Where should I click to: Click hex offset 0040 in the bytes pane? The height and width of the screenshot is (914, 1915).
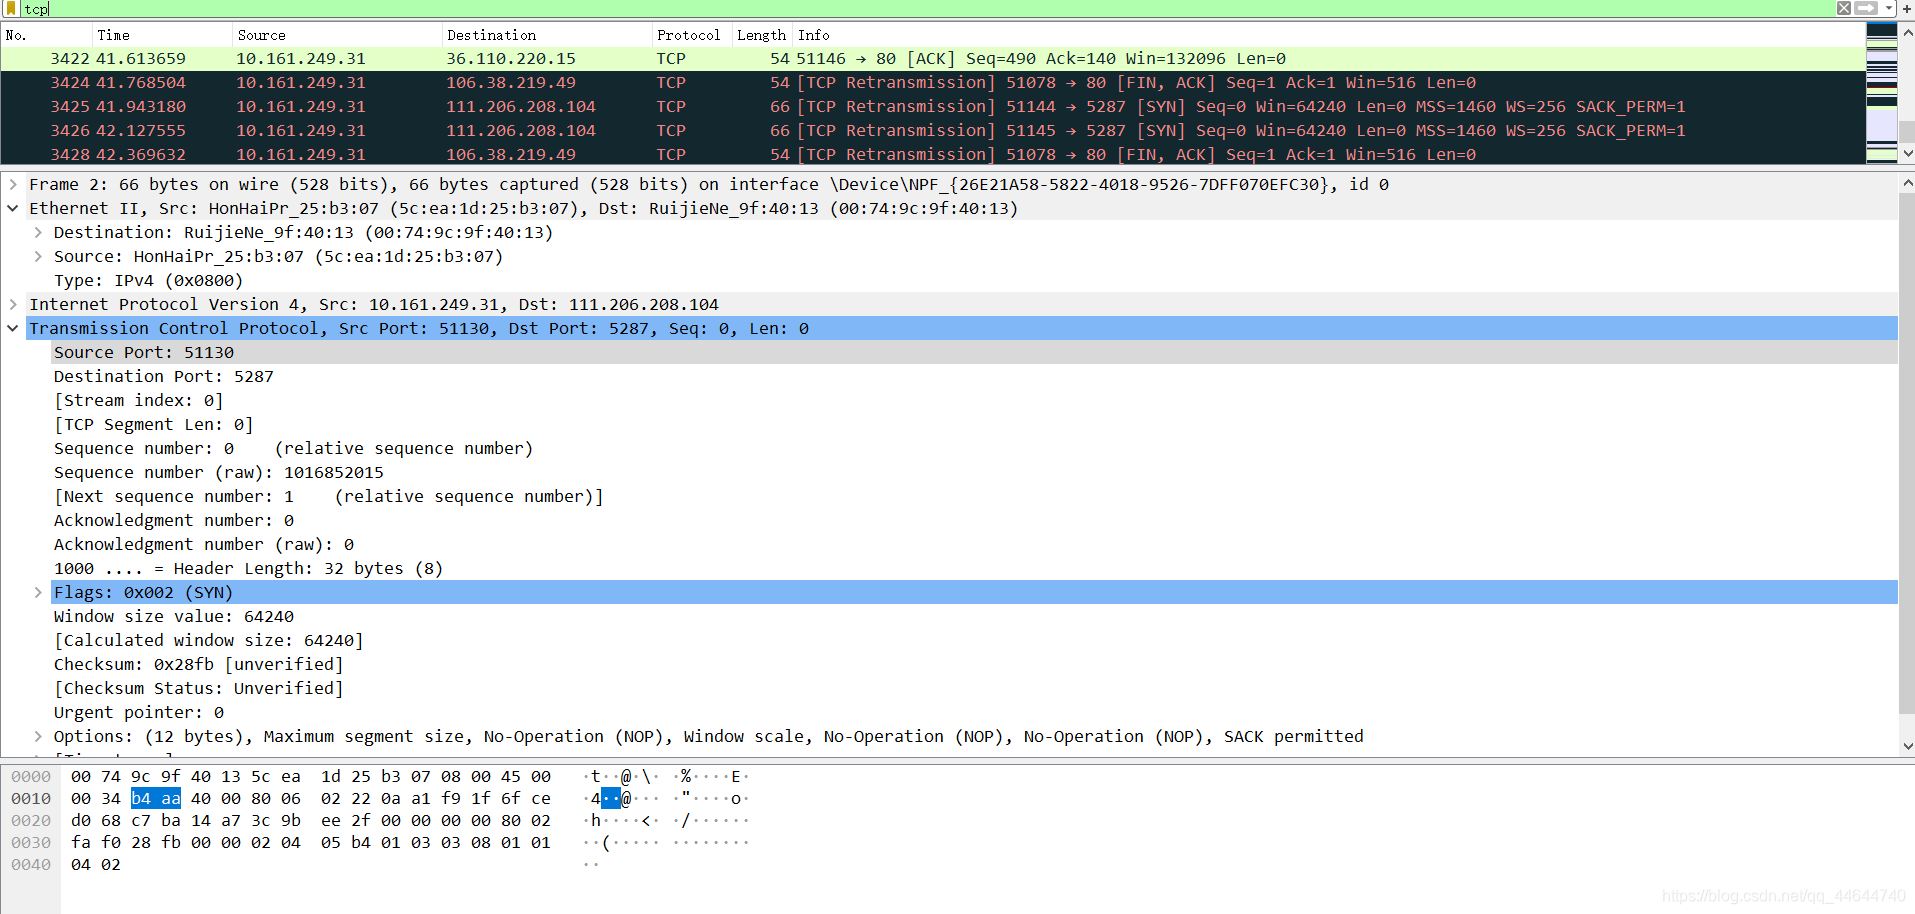pyautogui.click(x=31, y=864)
